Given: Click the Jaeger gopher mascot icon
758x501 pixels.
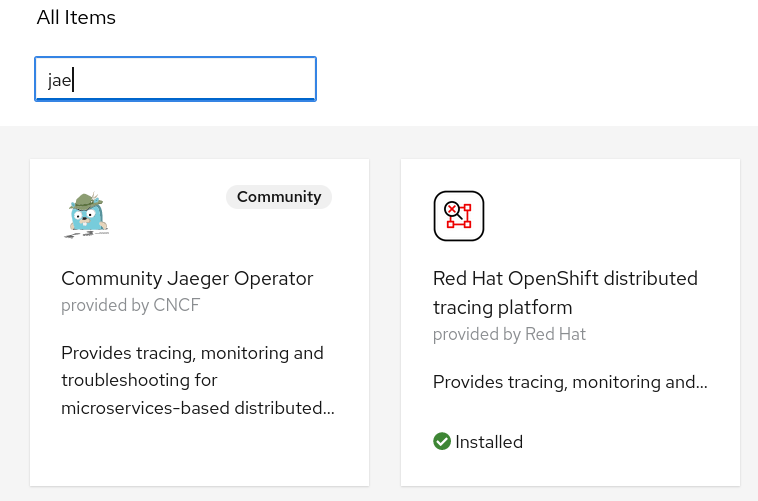Looking at the screenshot, I should (87, 215).
